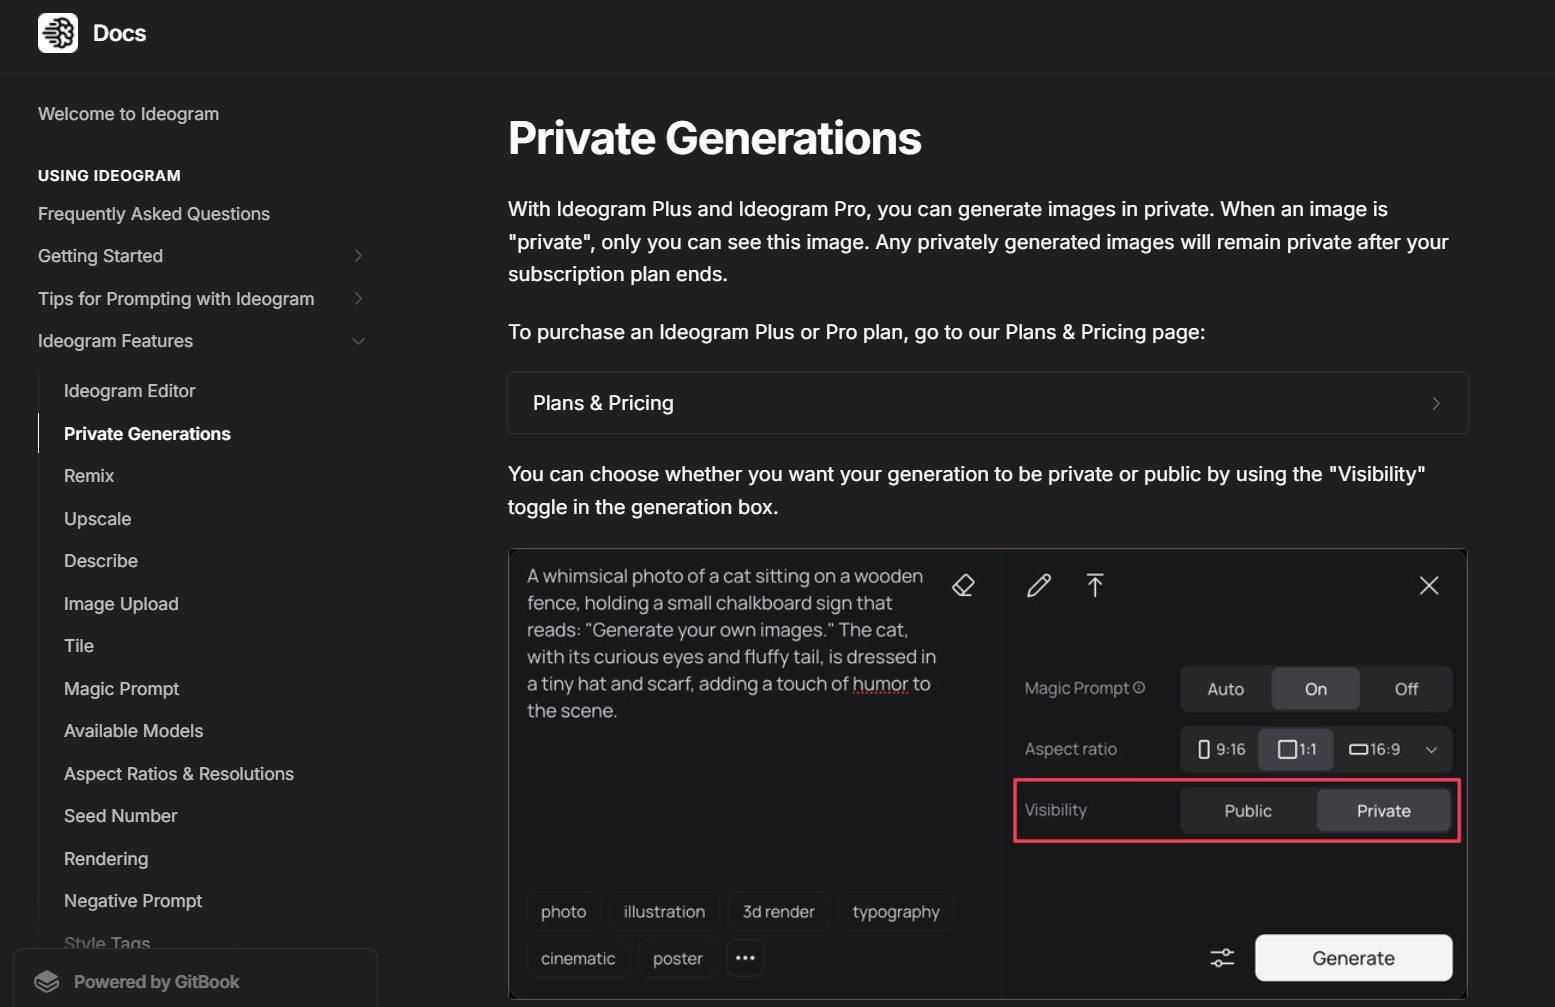The height and width of the screenshot is (1007, 1555).
Task: Navigate to Negative Prompt in the sidebar
Action: pyautogui.click(x=133, y=900)
